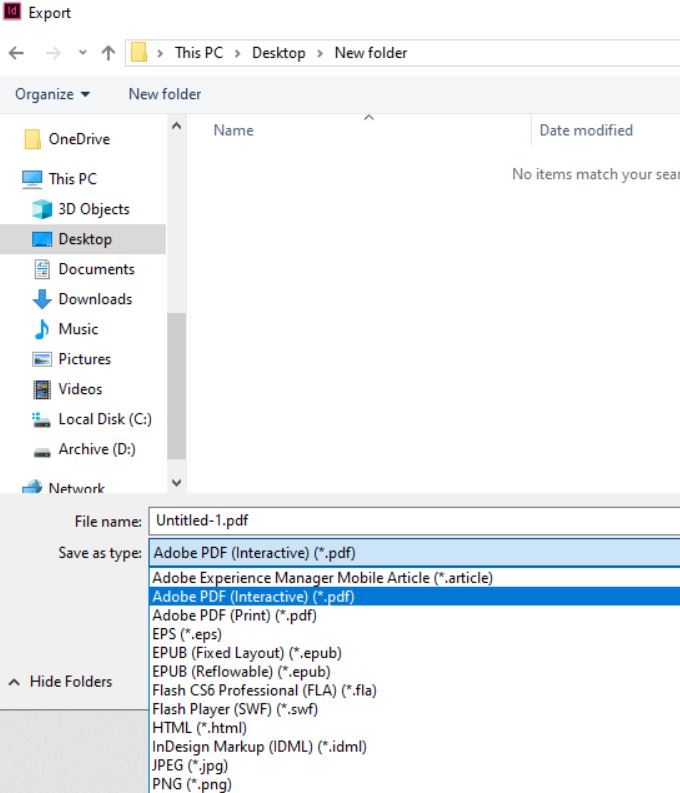Open Downloads folder from sidebar
Screen dimensions: 680x793
94,299
